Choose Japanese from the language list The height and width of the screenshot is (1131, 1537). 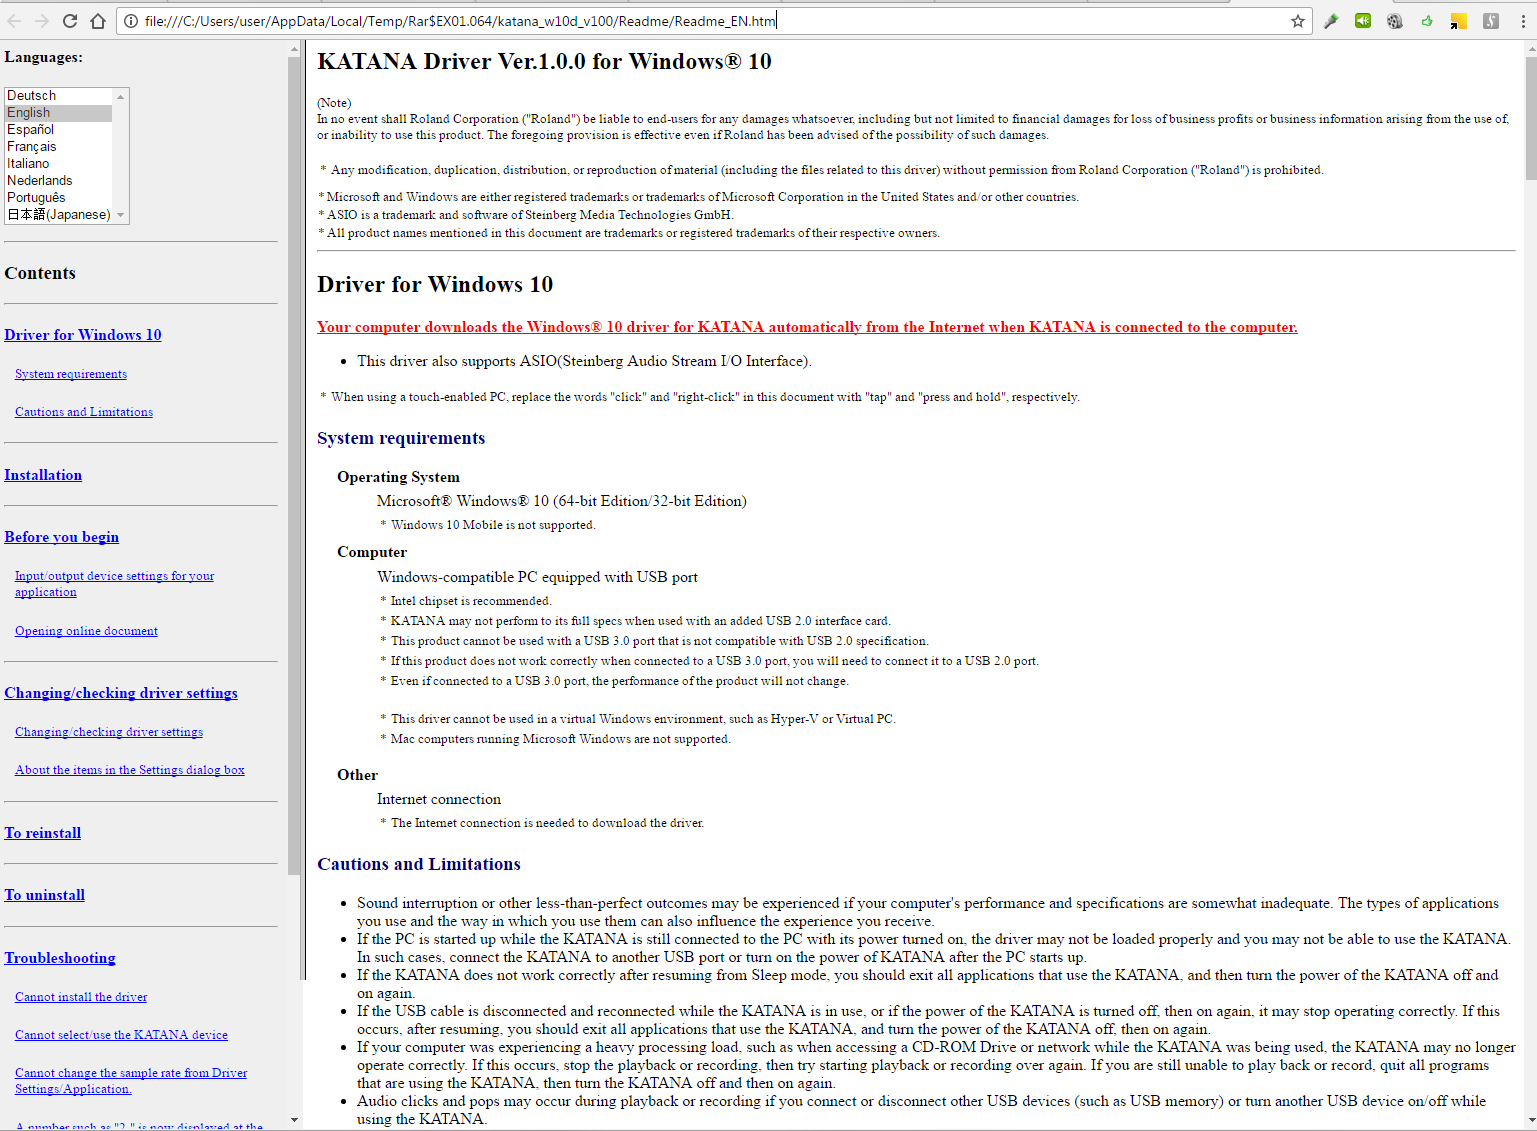[59, 214]
